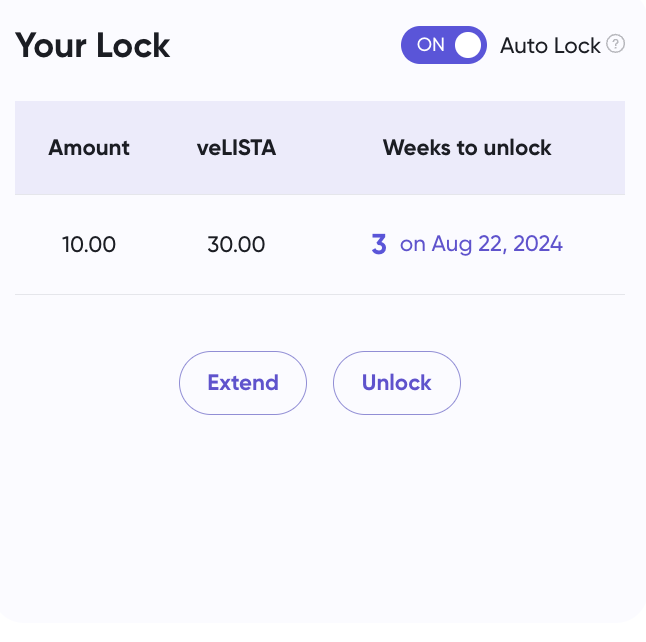
Task: Turn off the Auto Lock switch
Action: (443, 45)
